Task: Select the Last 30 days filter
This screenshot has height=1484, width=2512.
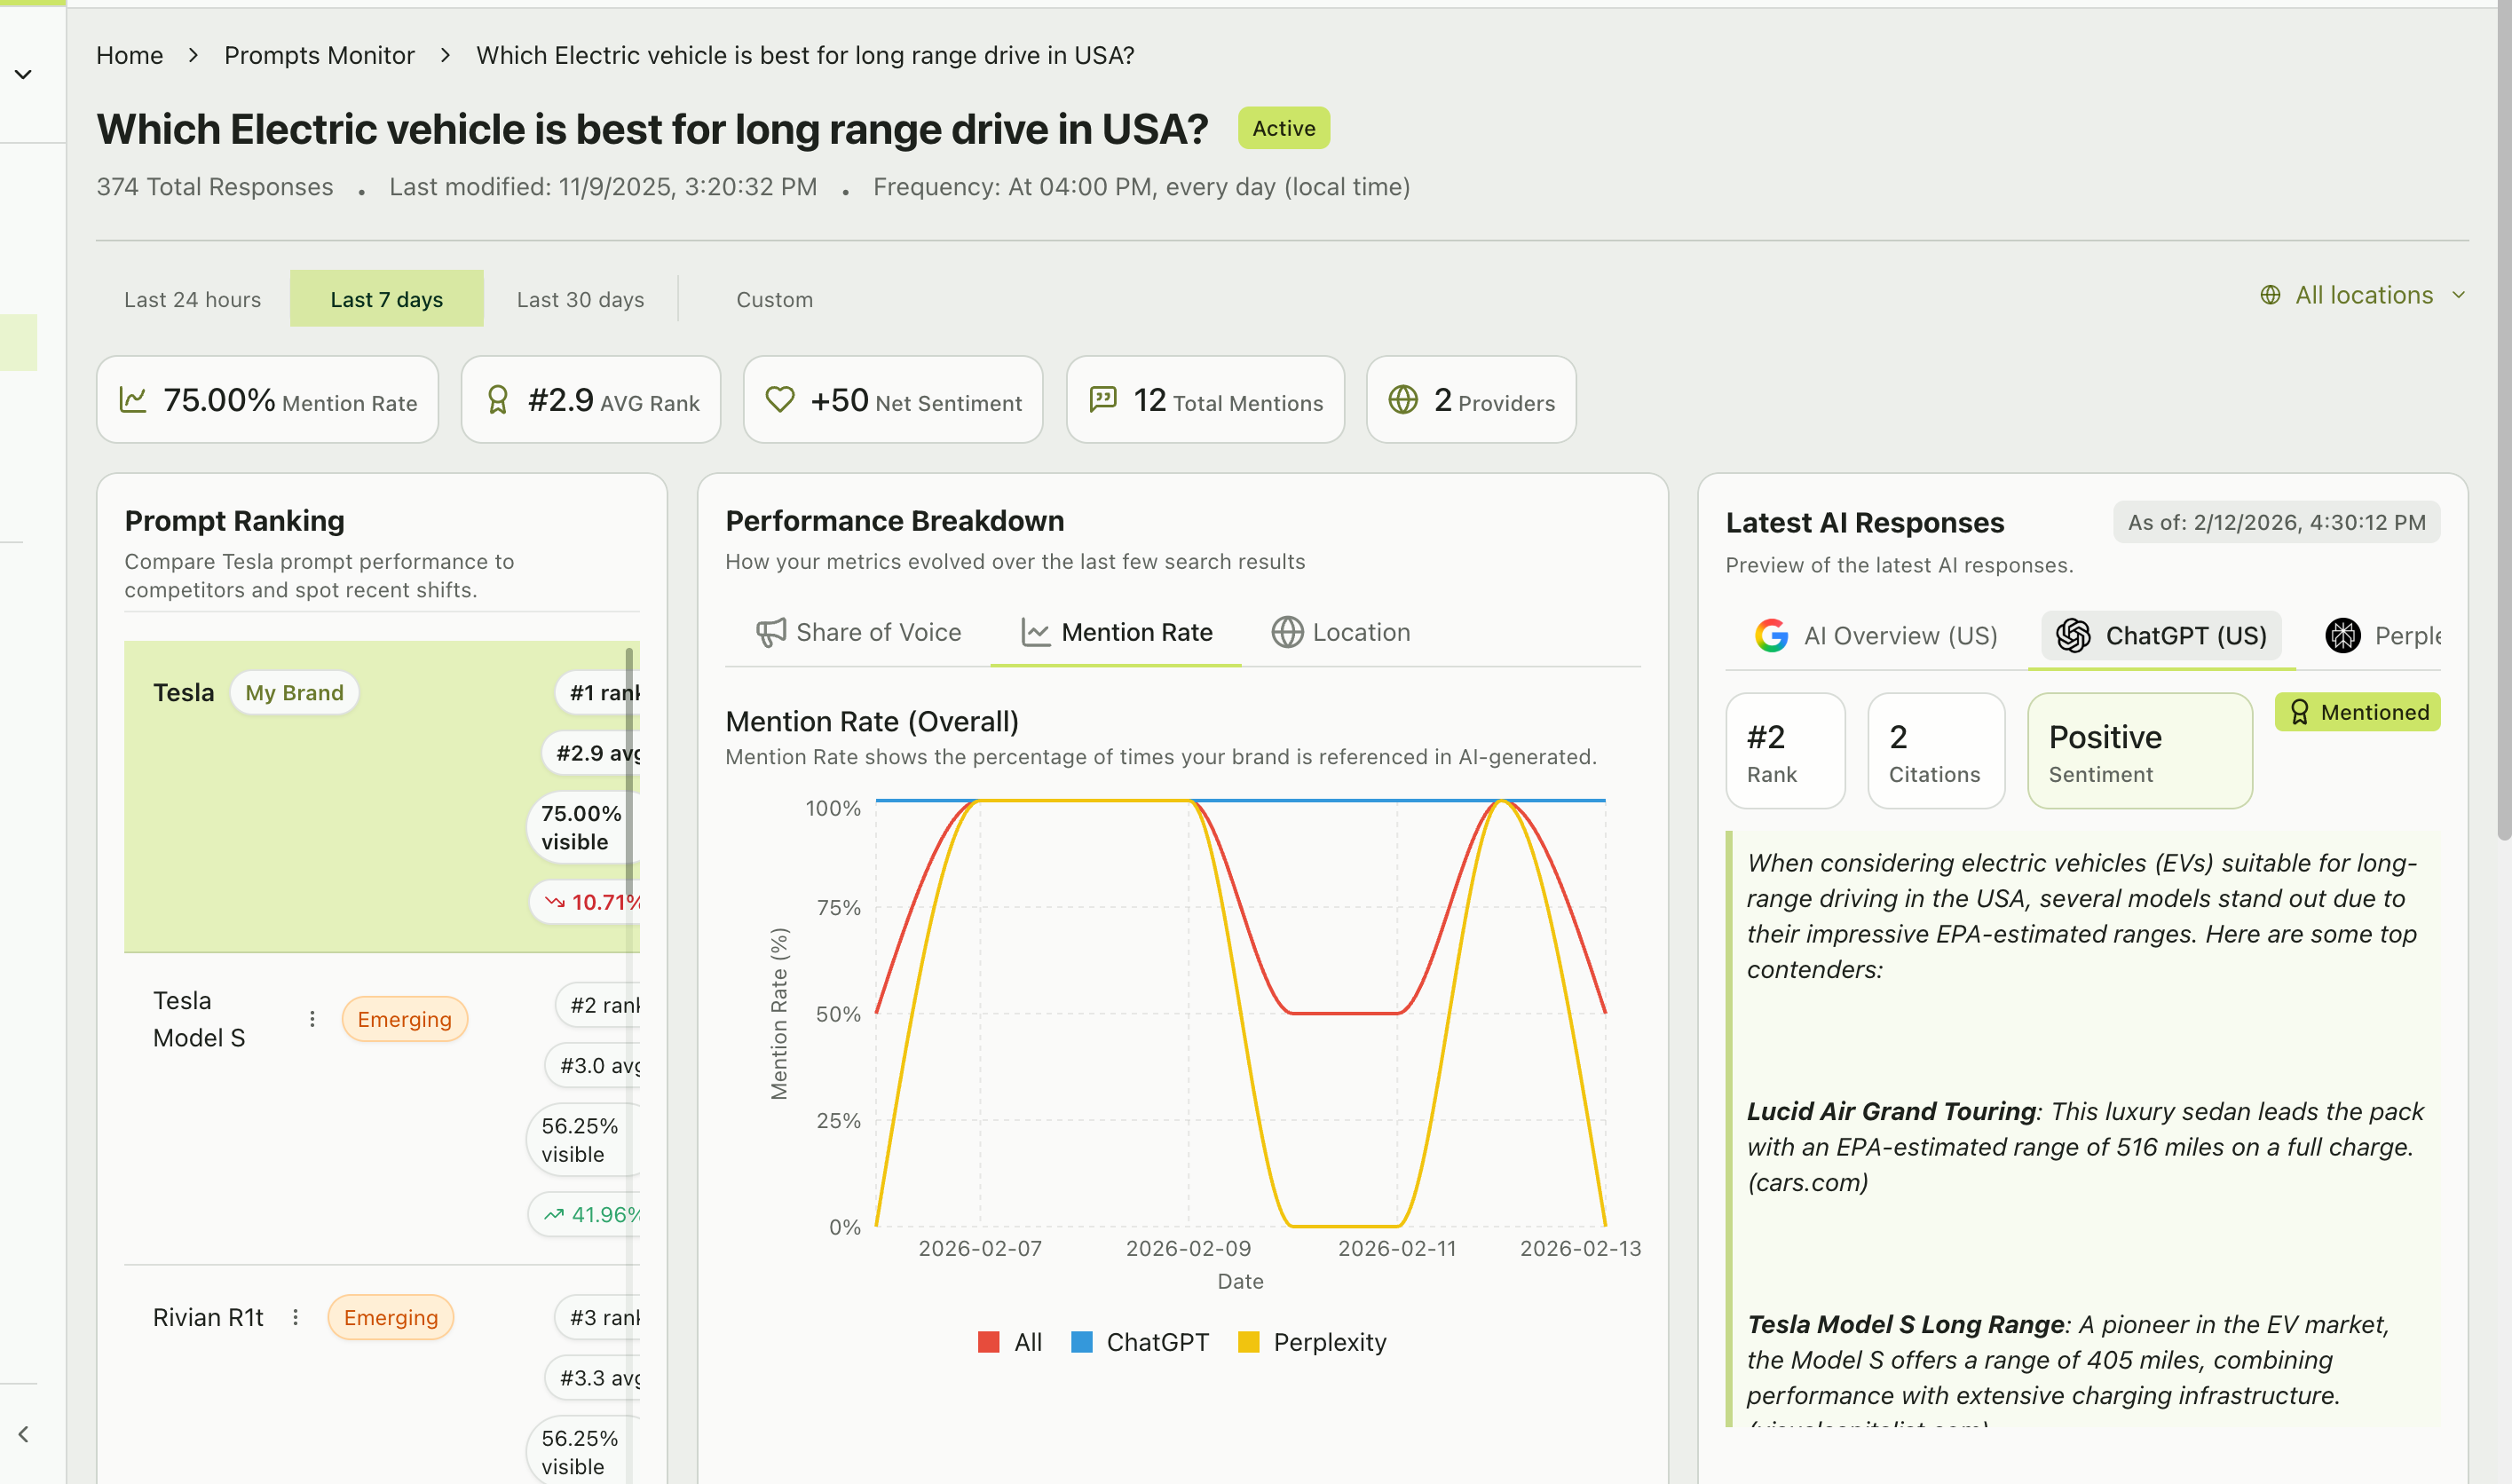Action: tap(580, 298)
